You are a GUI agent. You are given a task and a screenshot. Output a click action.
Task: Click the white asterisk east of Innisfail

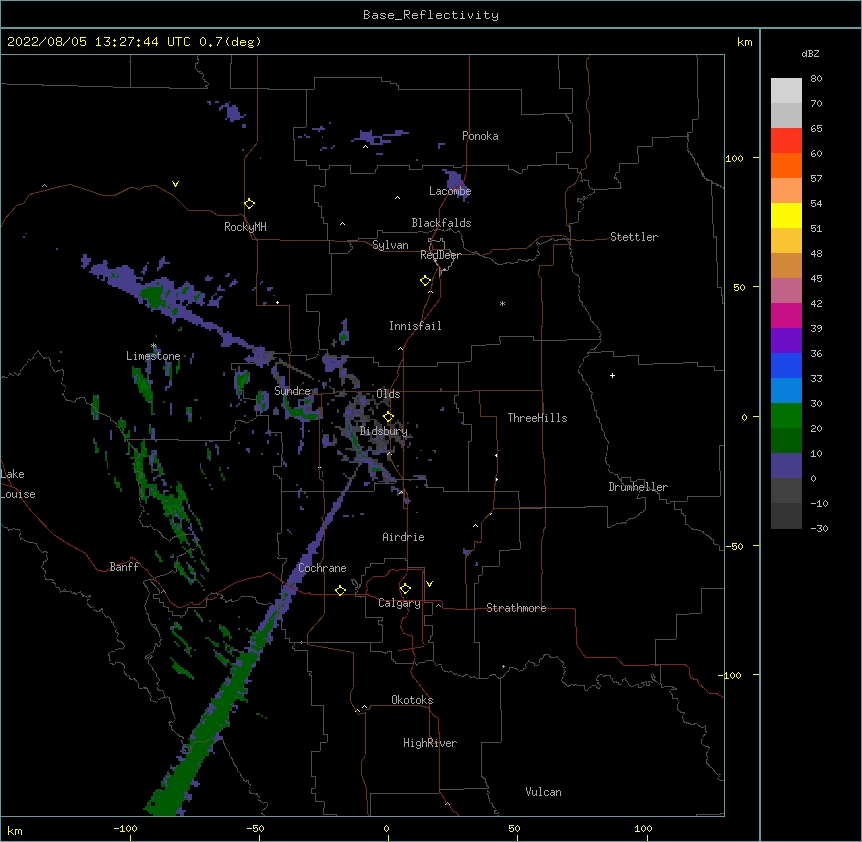click(x=502, y=303)
